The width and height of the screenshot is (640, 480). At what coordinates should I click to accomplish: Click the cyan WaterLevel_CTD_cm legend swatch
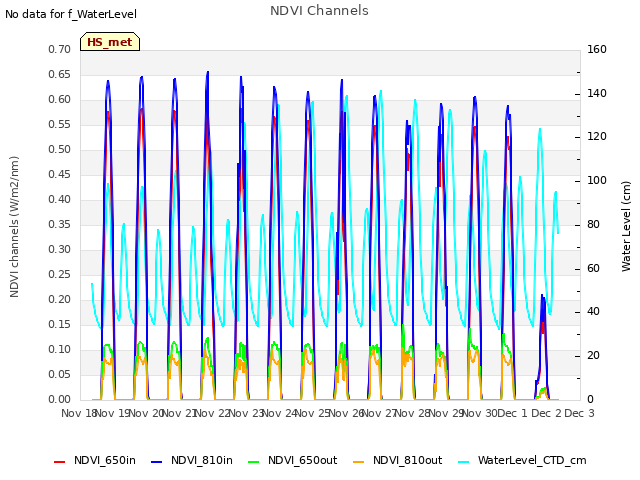pos(463,462)
